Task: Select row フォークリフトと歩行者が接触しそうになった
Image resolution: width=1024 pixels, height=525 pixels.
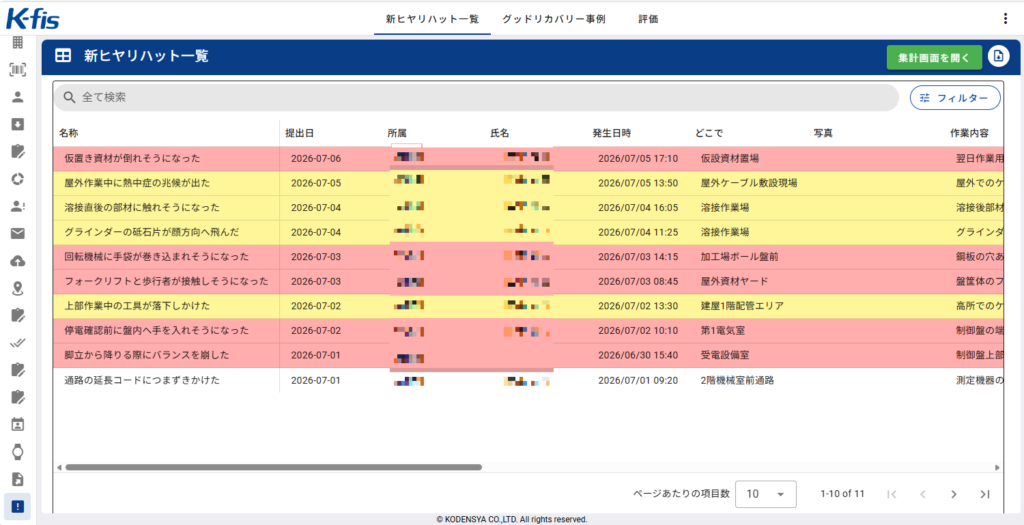Action: point(528,281)
